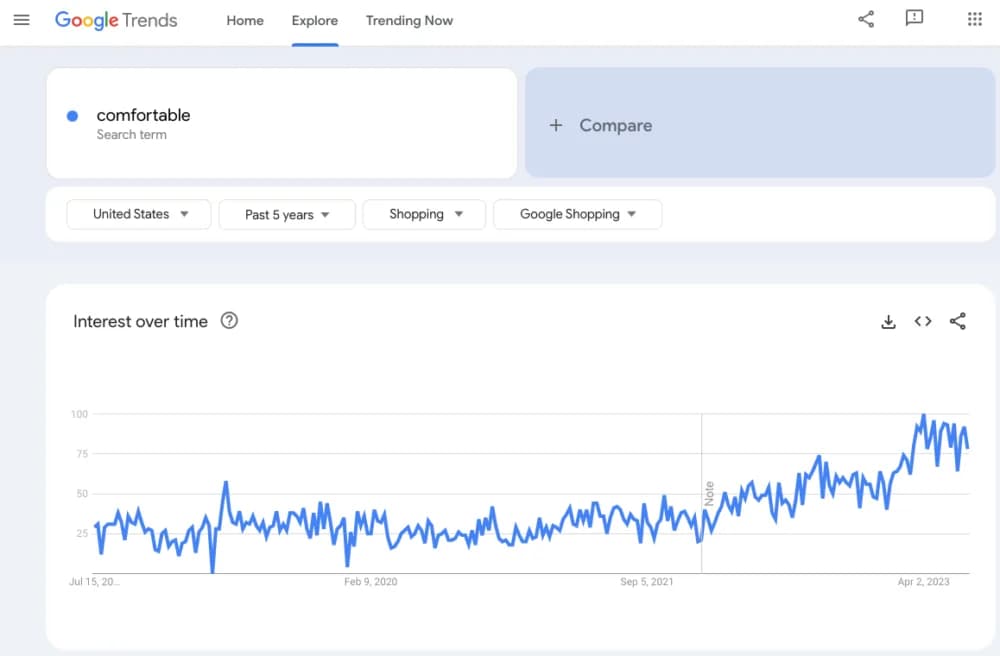Image resolution: width=1000 pixels, height=656 pixels.
Task: Open the send feedback icon
Action: (x=915, y=18)
